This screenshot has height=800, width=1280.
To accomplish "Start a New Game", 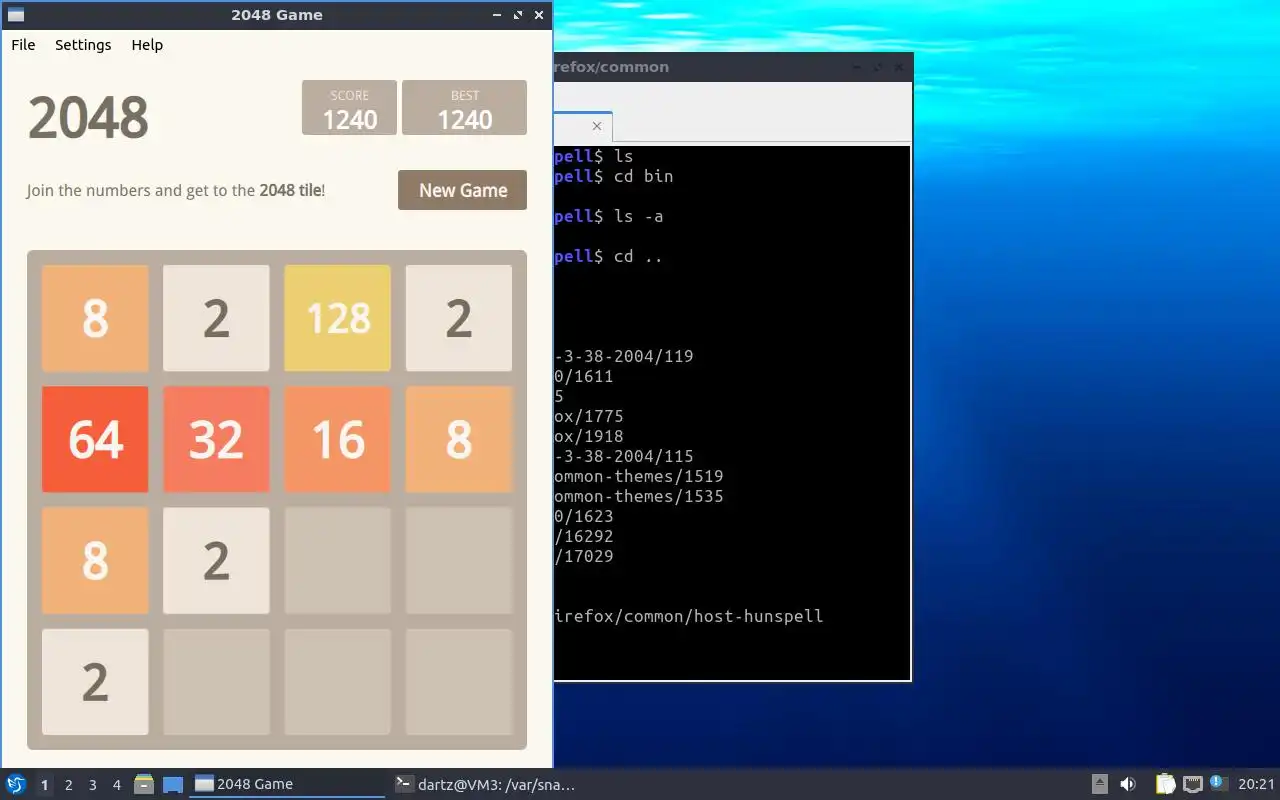I will coord(463,190).
